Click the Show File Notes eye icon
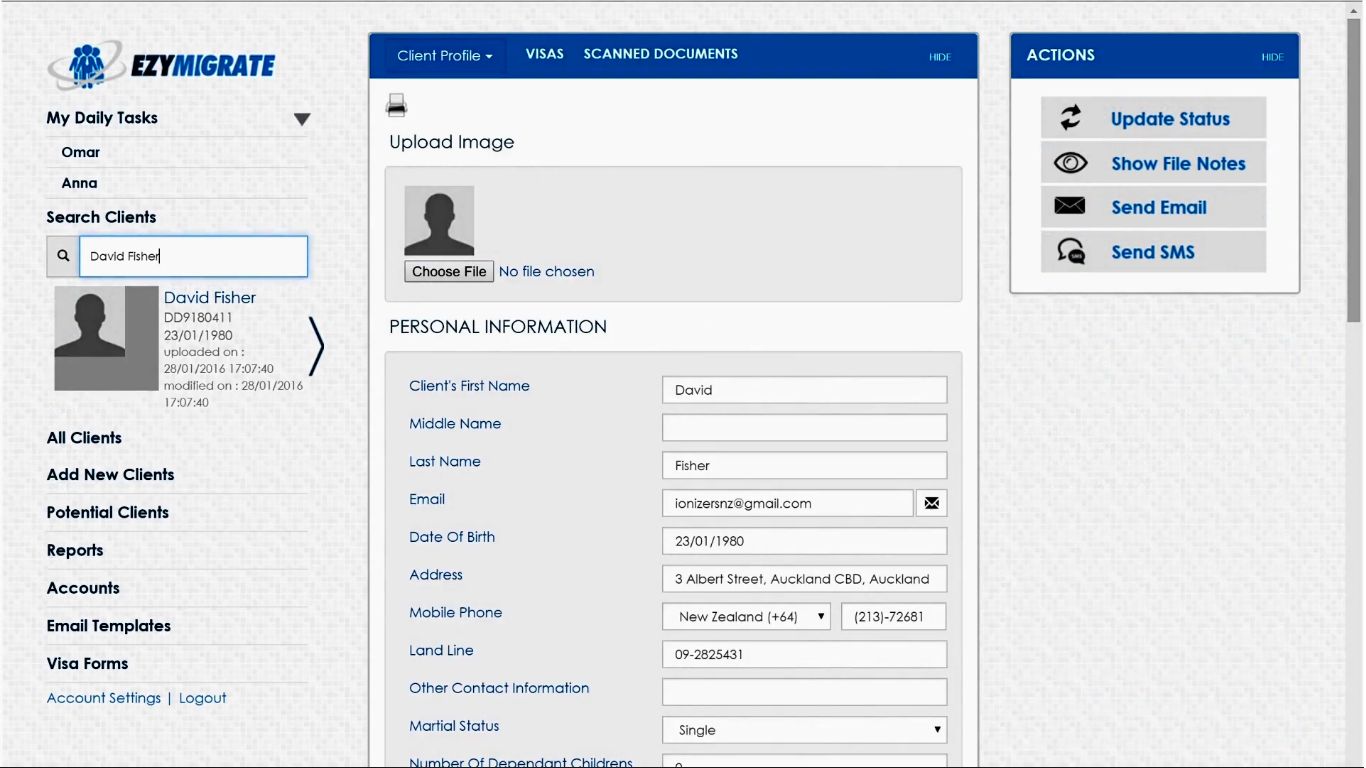This screenshot has width=1366, height=768. click(x=1071, y=163)
